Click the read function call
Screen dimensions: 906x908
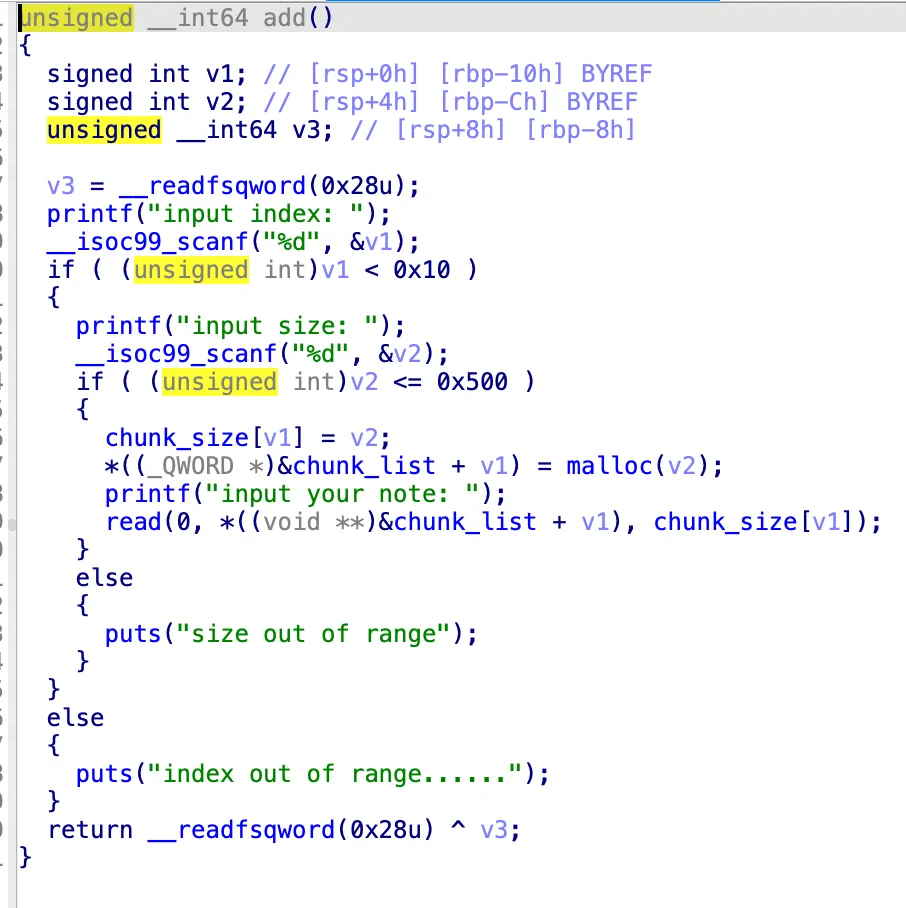point(134,522)
